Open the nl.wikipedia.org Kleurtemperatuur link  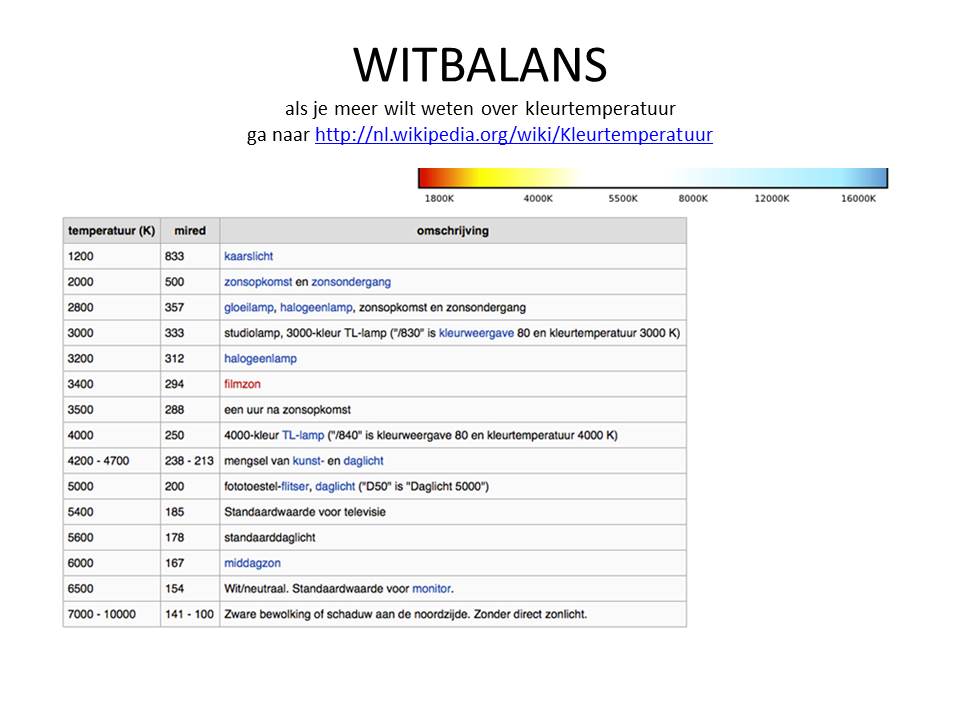(514, 134)
